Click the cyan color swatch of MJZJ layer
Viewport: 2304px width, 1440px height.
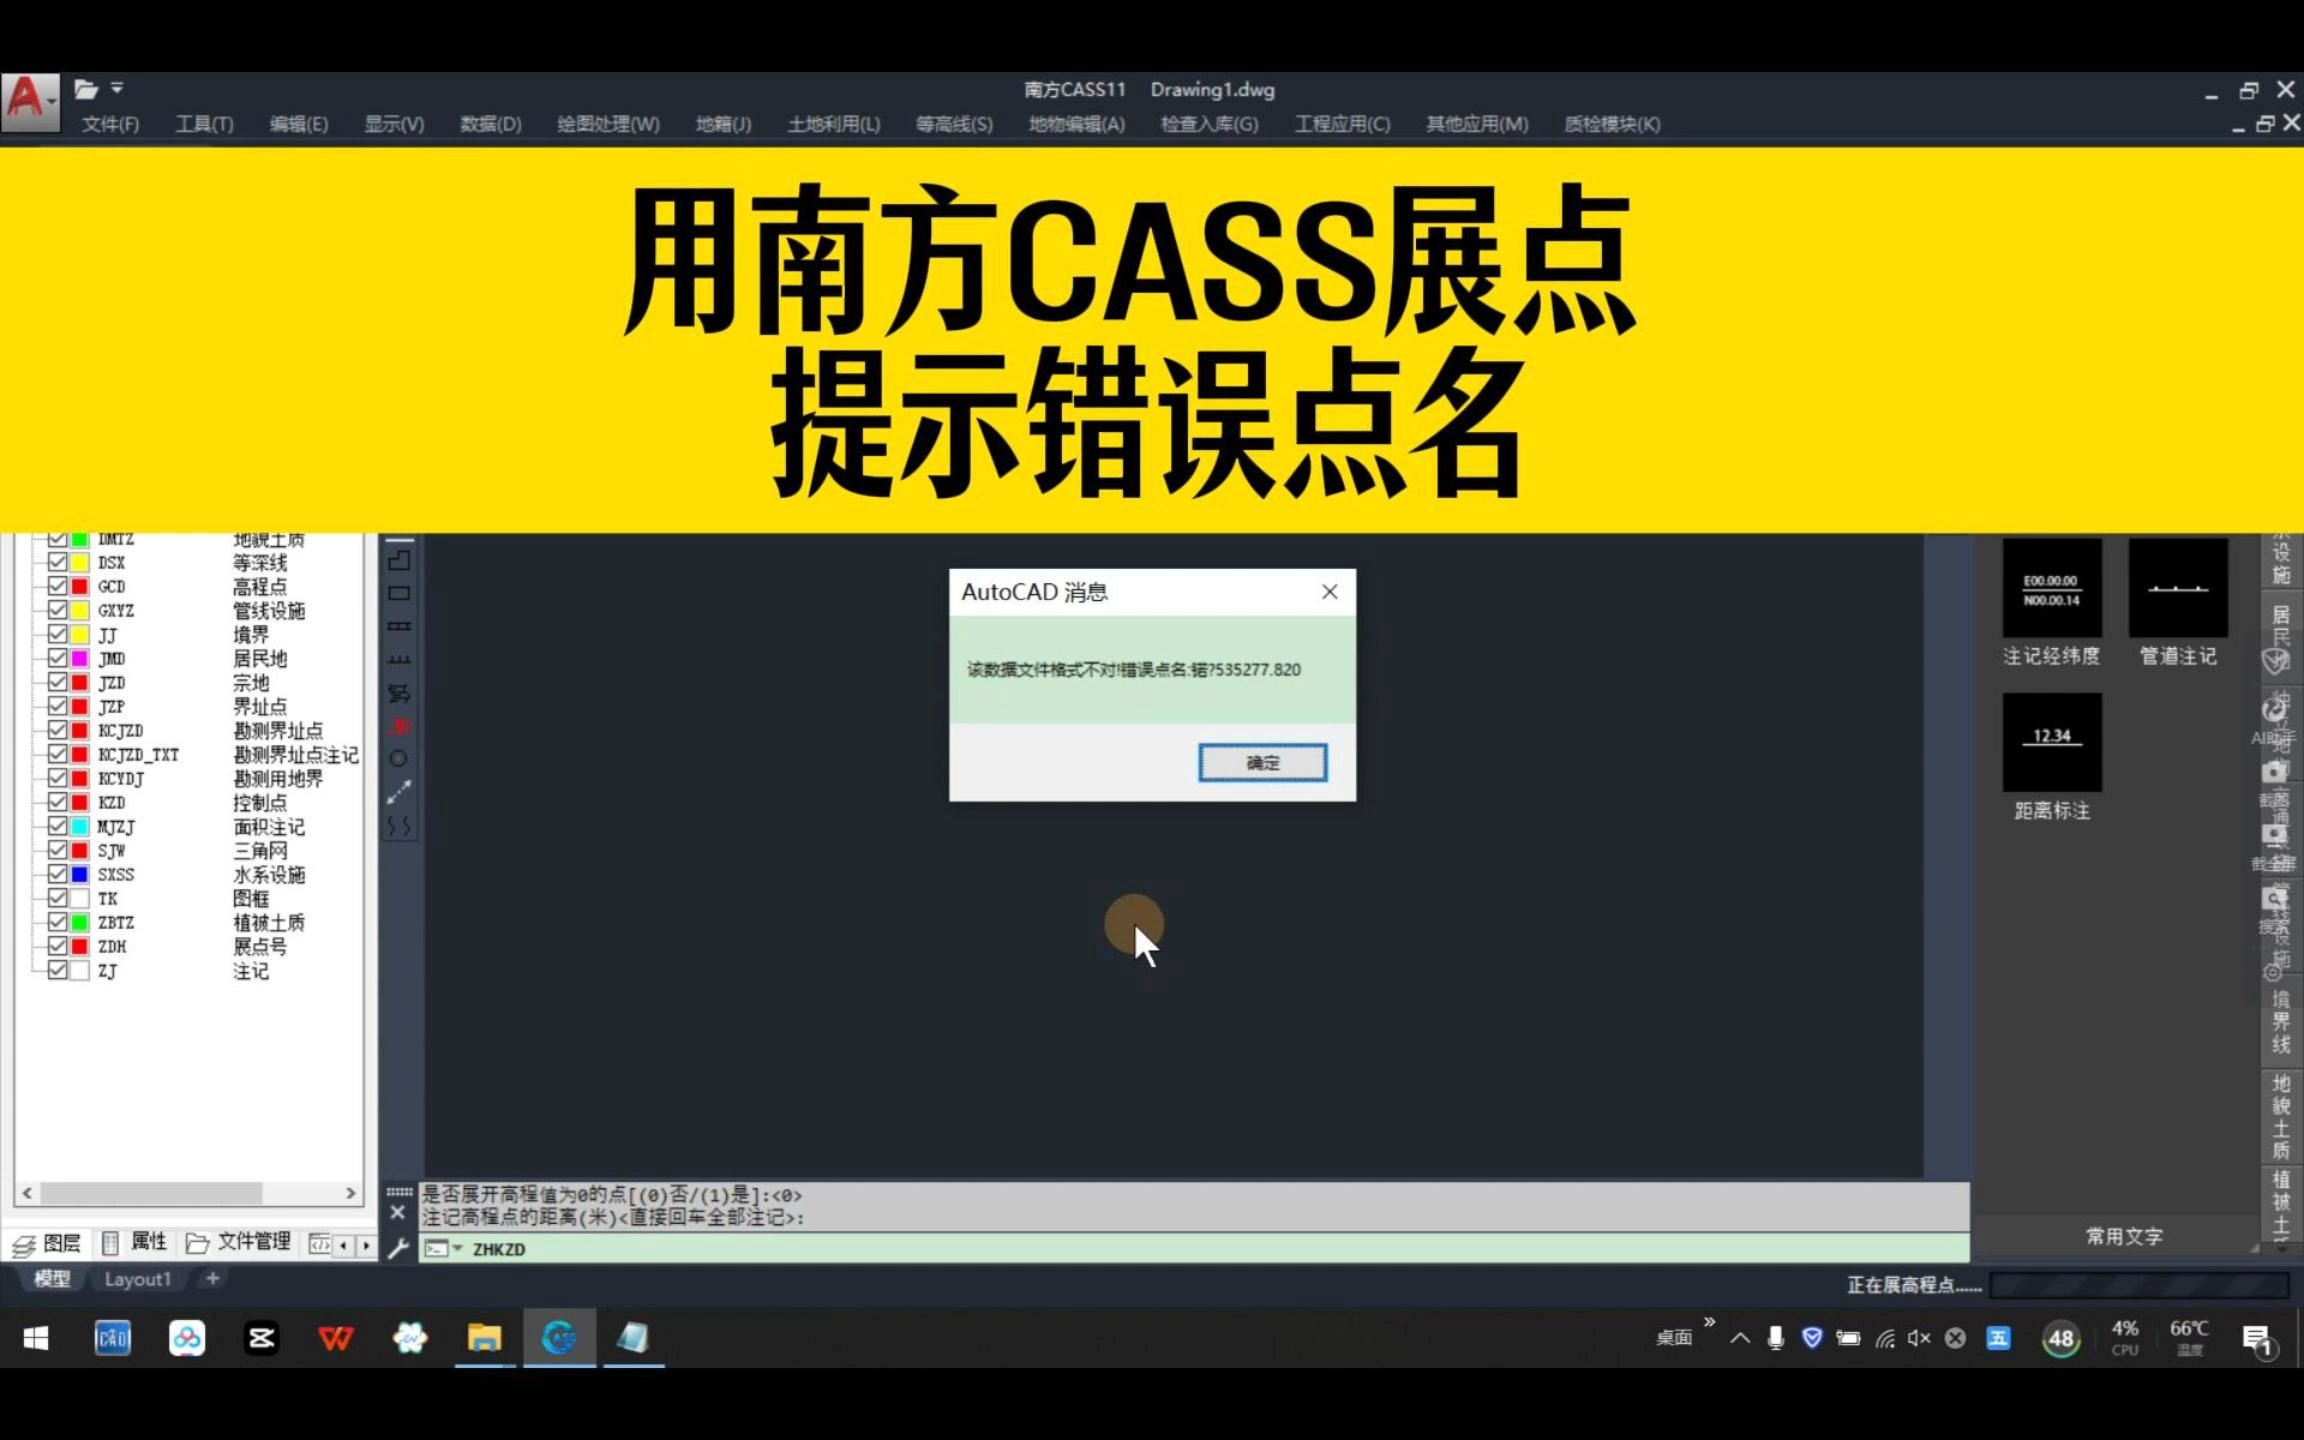(80, 827)
